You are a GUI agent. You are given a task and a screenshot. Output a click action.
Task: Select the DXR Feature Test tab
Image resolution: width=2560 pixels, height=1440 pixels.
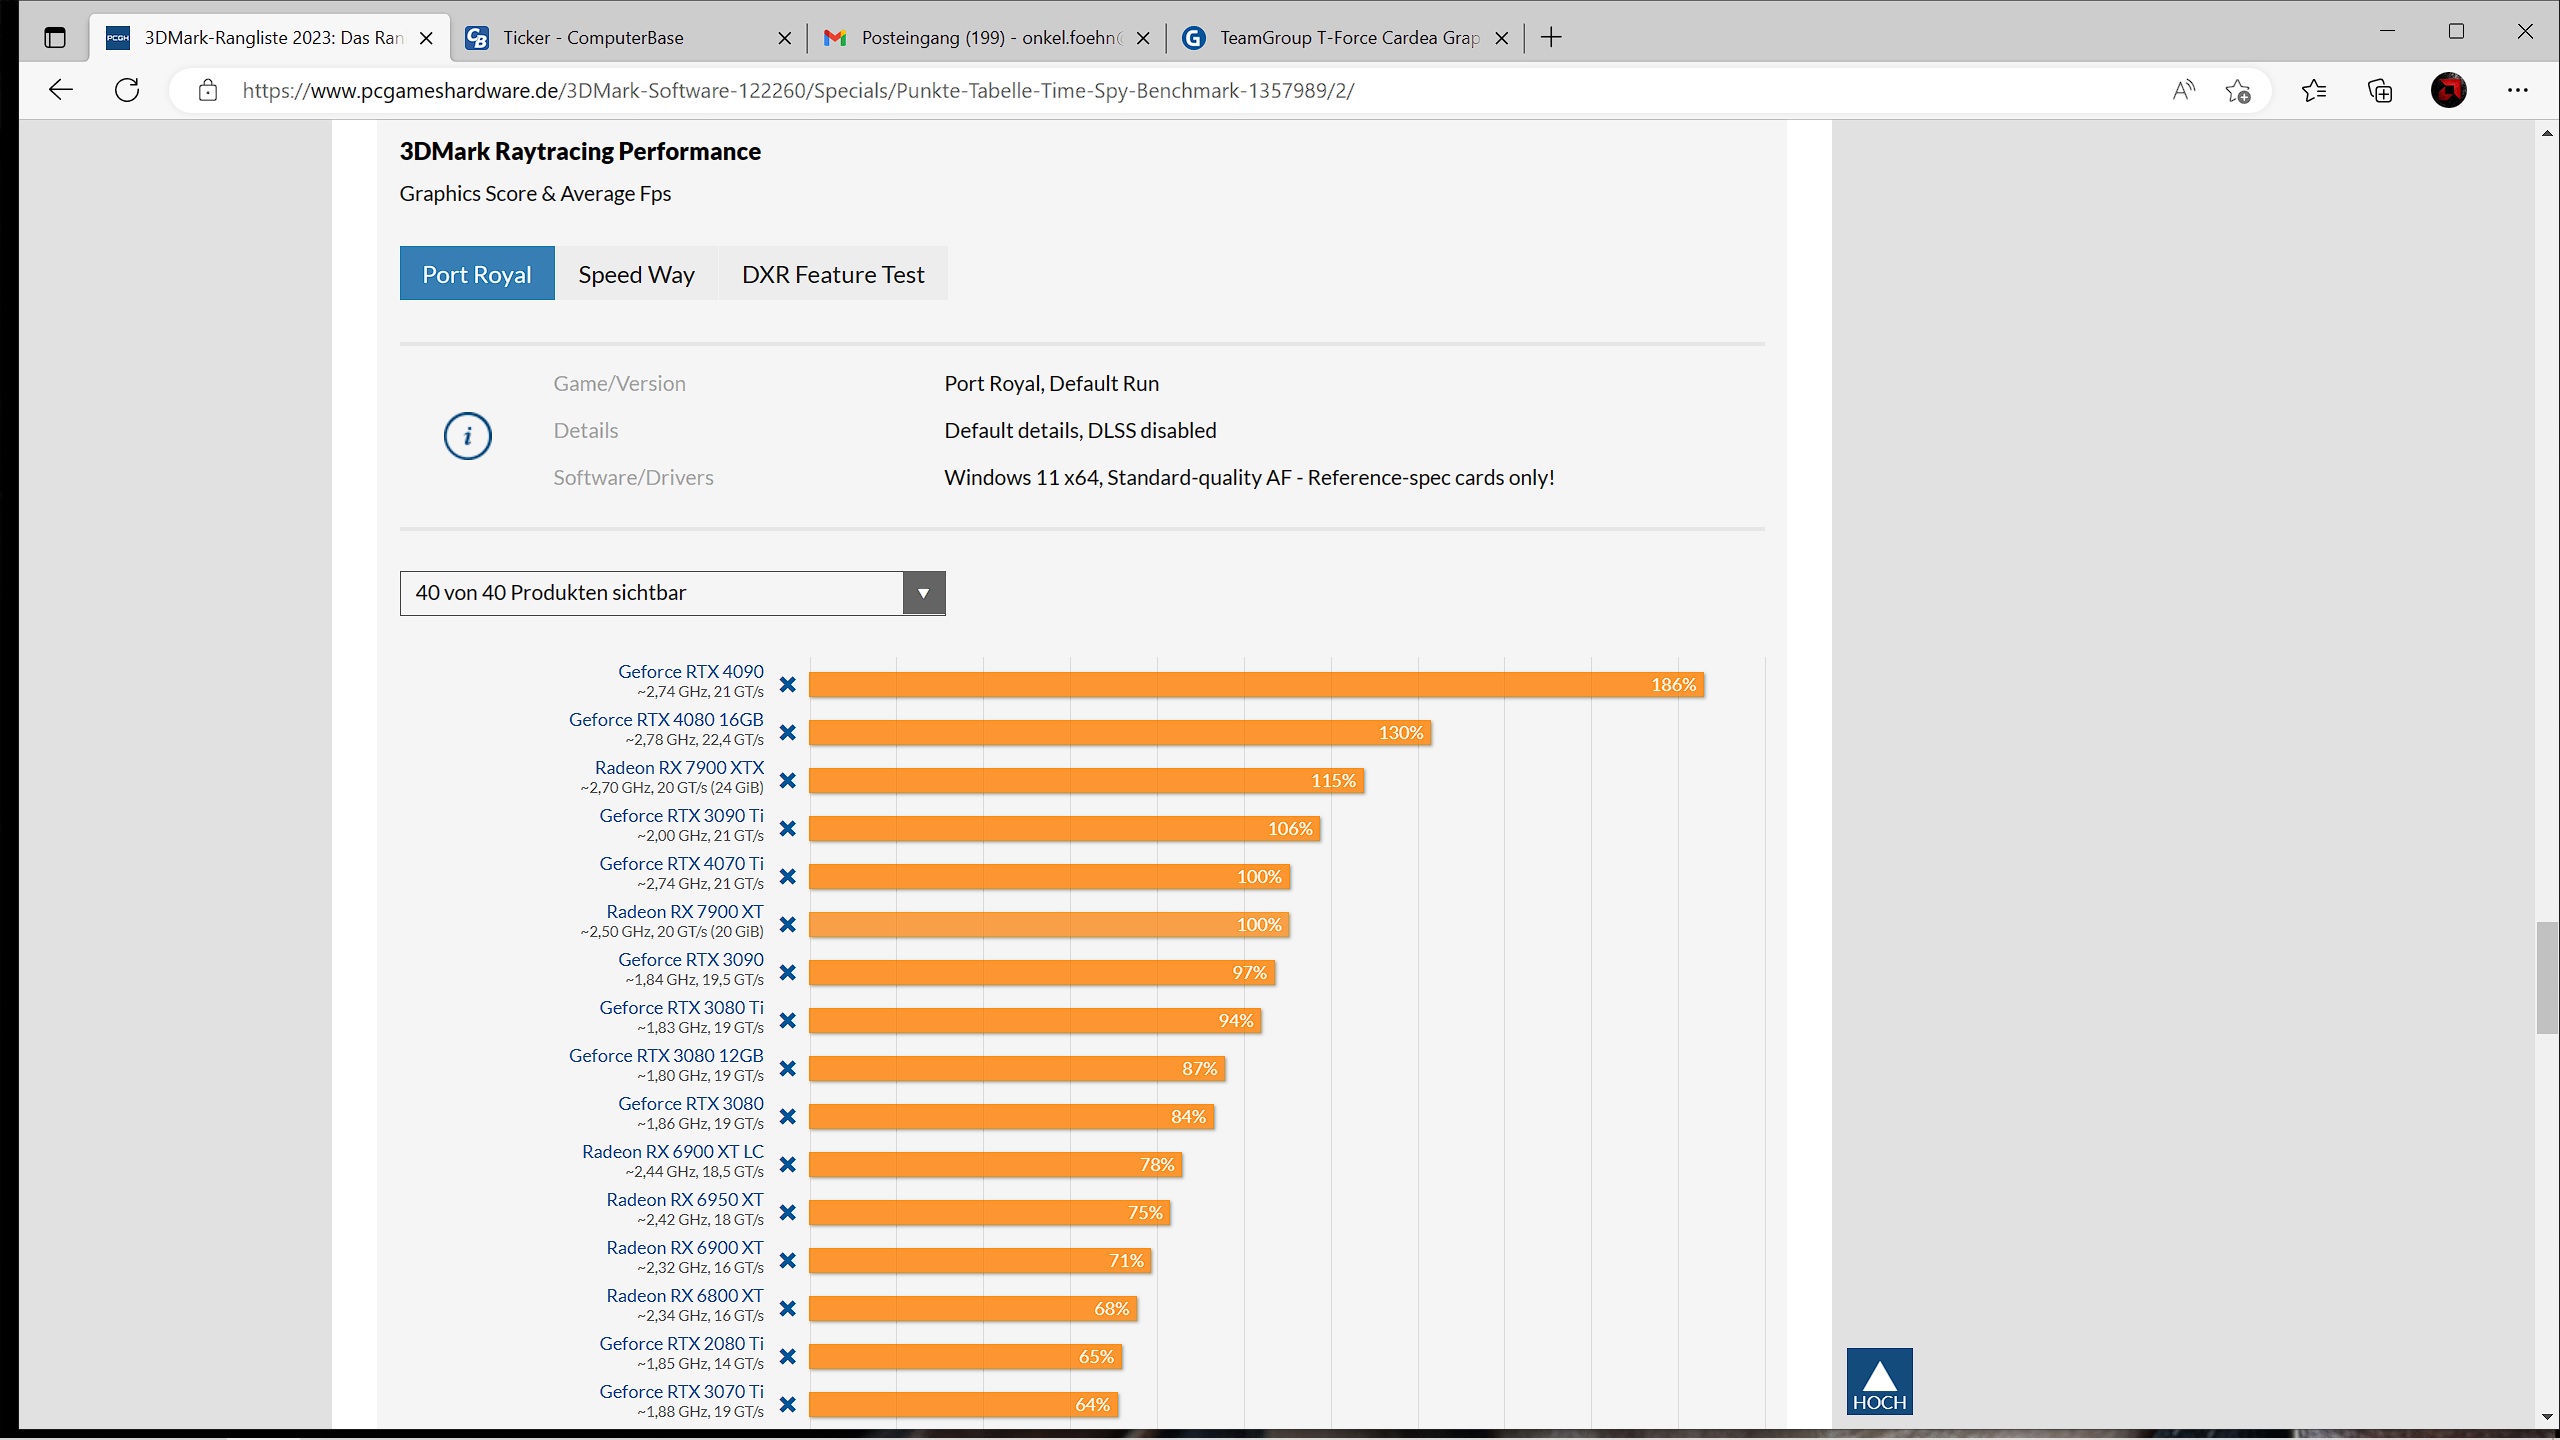click(832, 274)
